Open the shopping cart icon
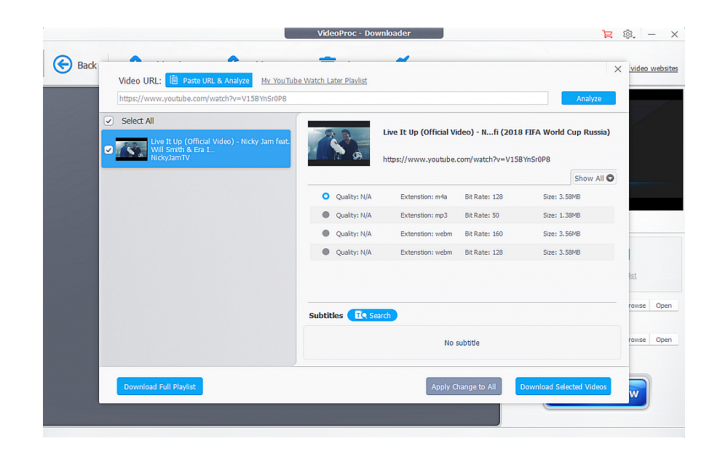The image size is (728, 465). click(x=607, y=34)
